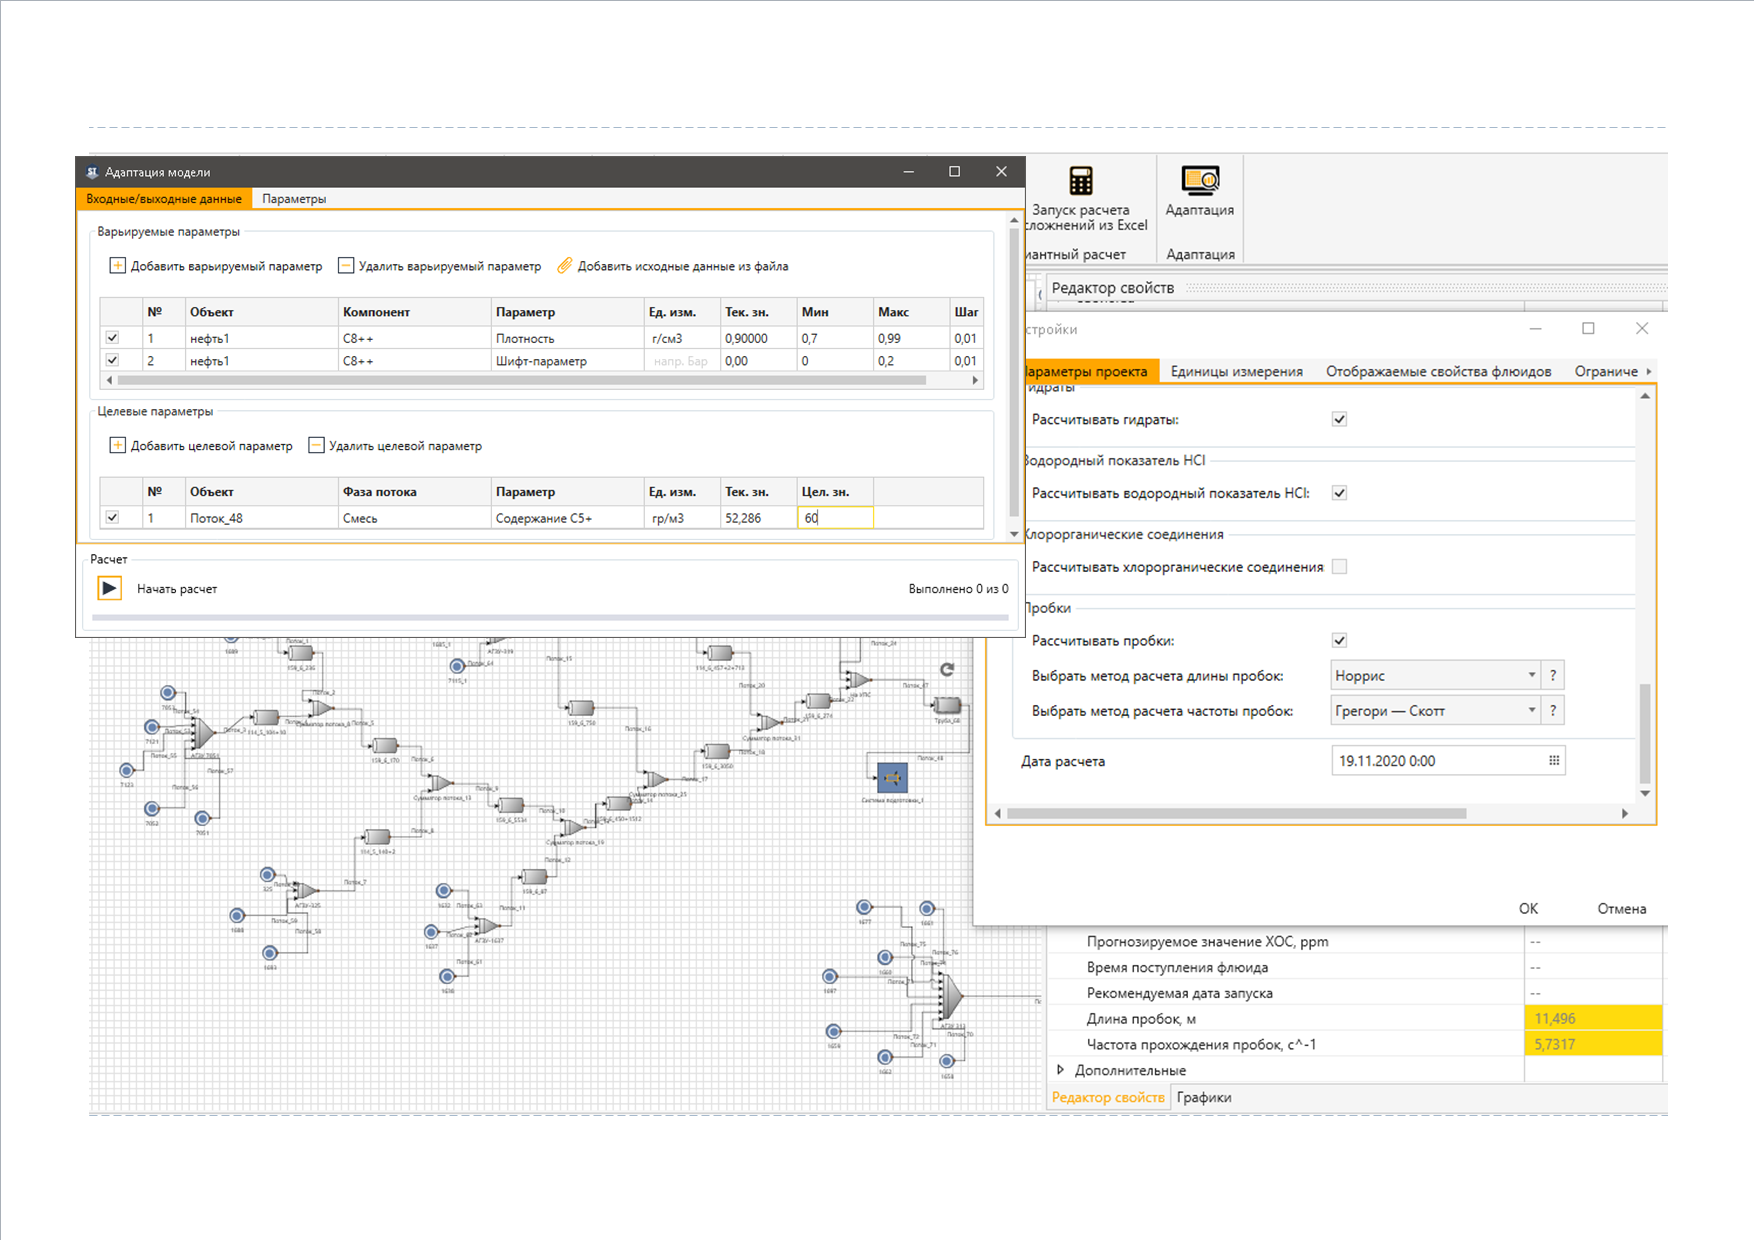The height and width of the screenshot is (1240, 1754).
Task: Start calculation with the play button
Action: [109, 588]
